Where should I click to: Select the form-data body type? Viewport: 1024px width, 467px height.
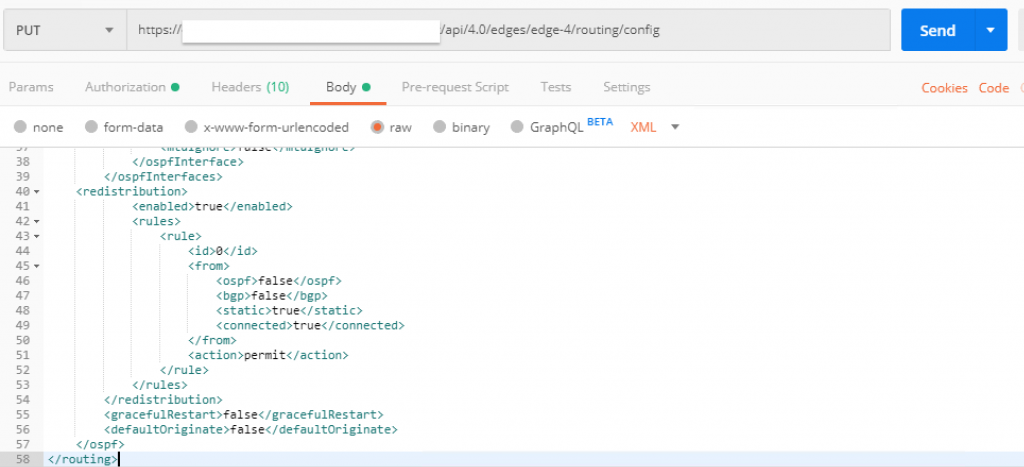[x=124, y=127]
